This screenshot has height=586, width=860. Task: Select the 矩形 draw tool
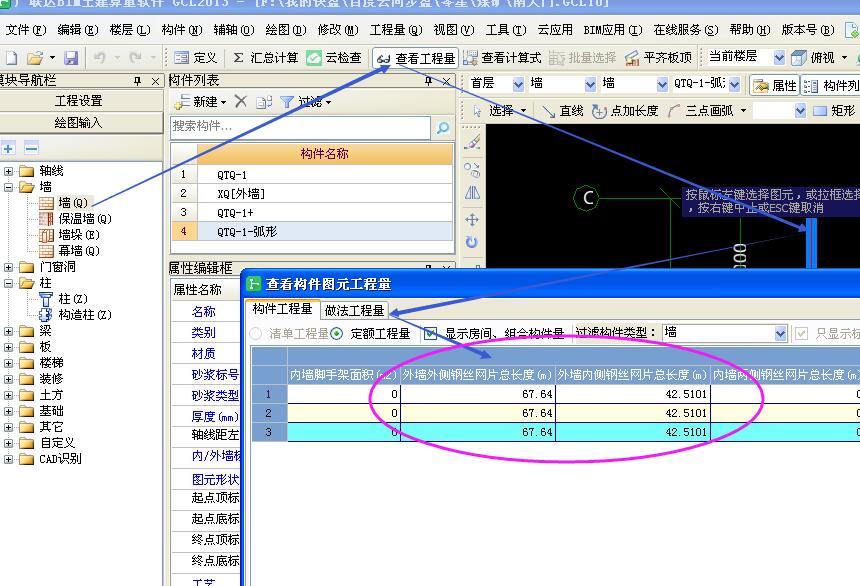click(834, 111)
